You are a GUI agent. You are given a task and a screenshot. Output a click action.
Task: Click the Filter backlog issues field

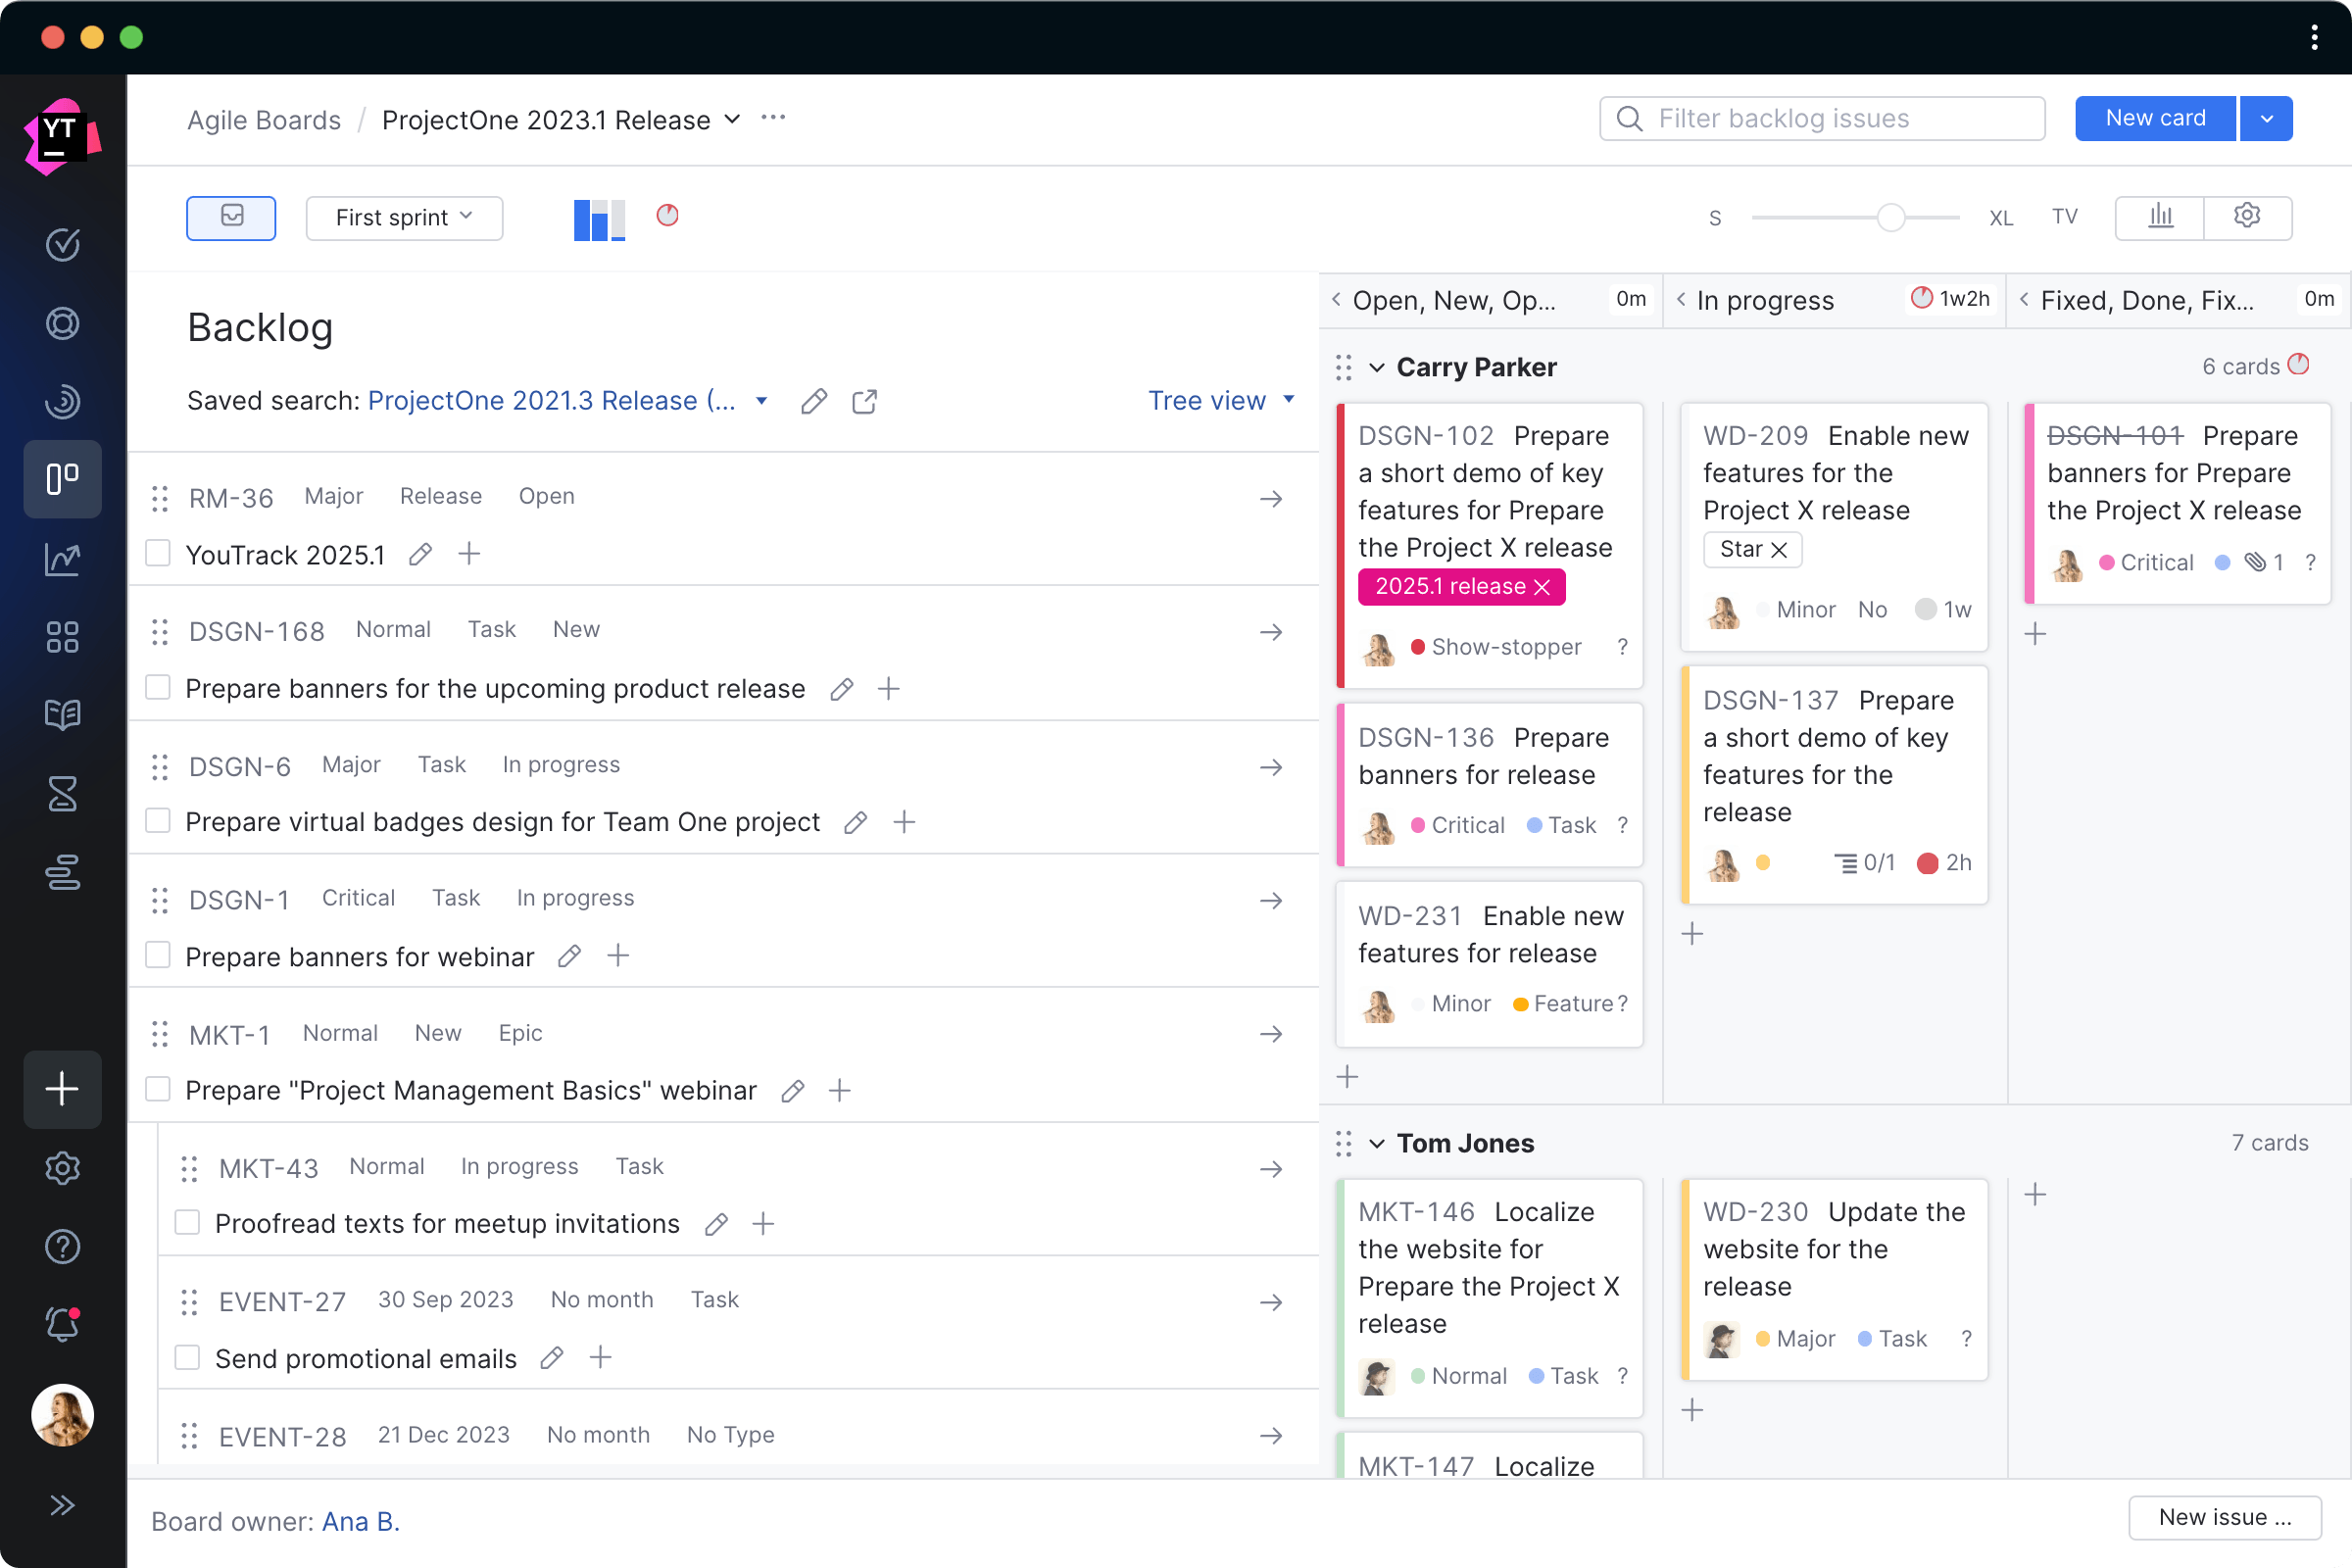[x=1820, y=118]
